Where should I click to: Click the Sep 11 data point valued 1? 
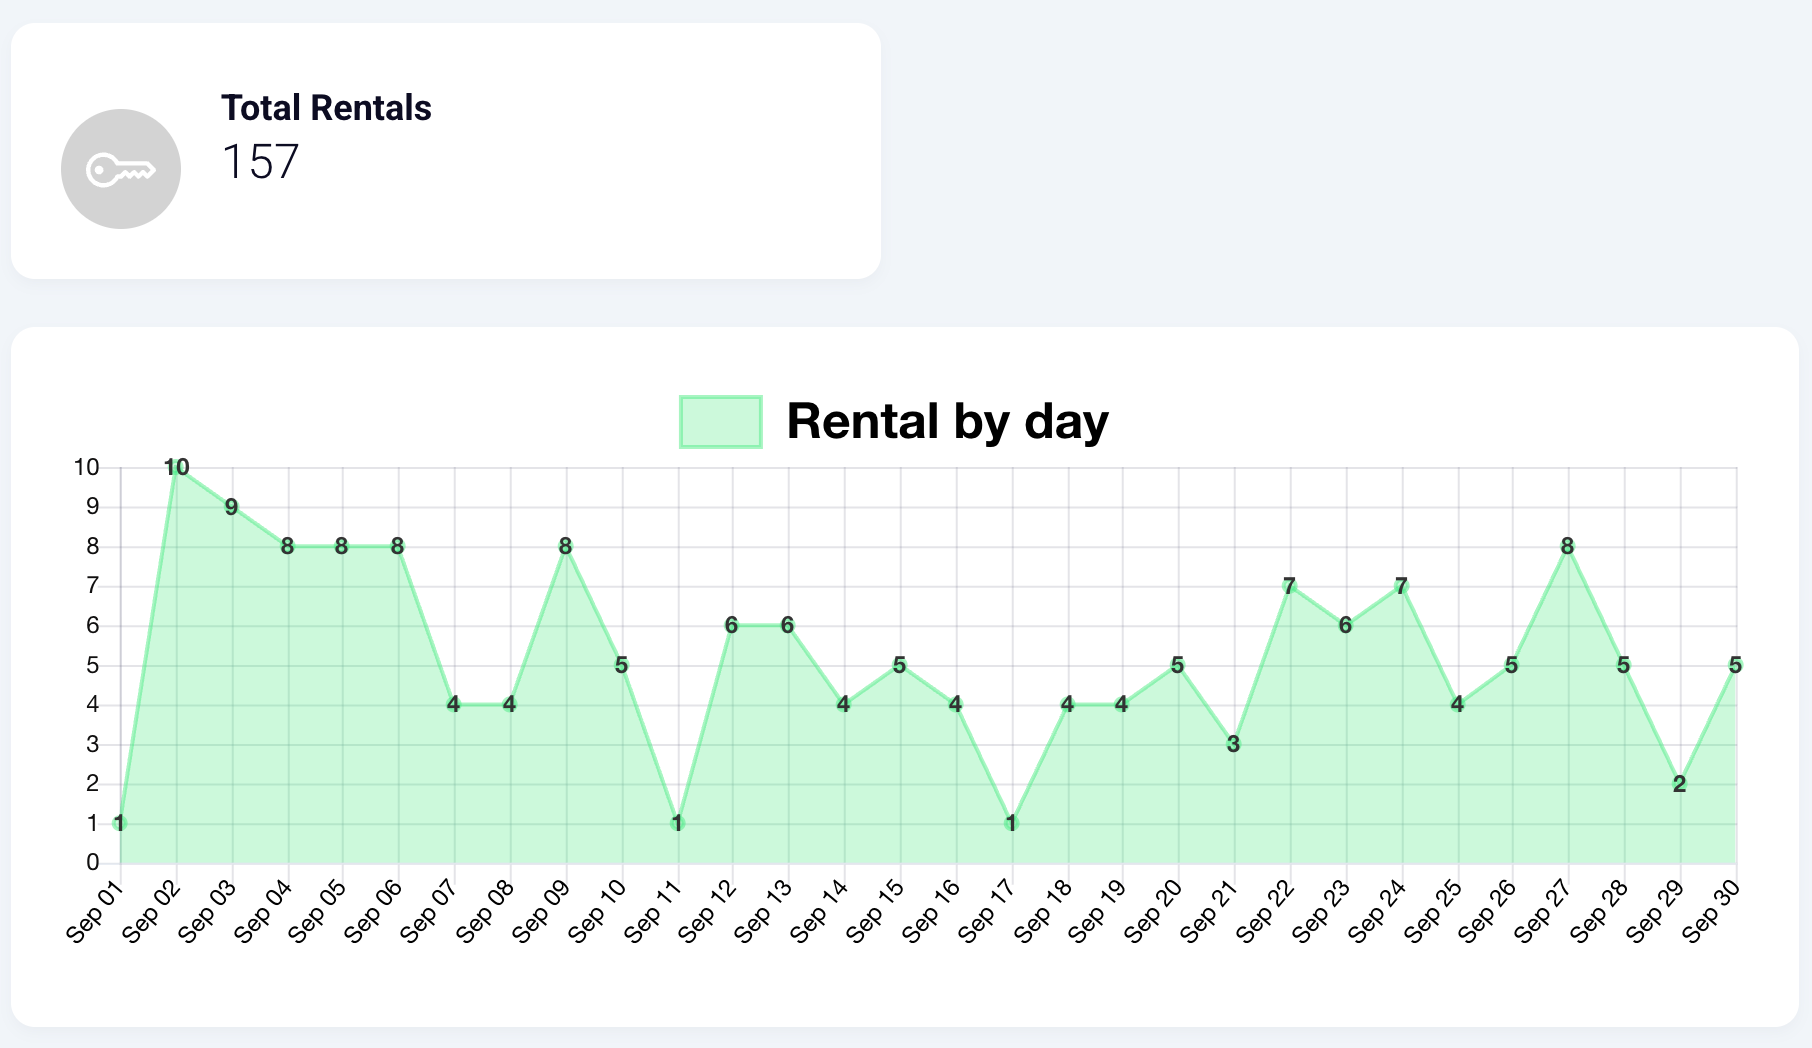point(678,823)
